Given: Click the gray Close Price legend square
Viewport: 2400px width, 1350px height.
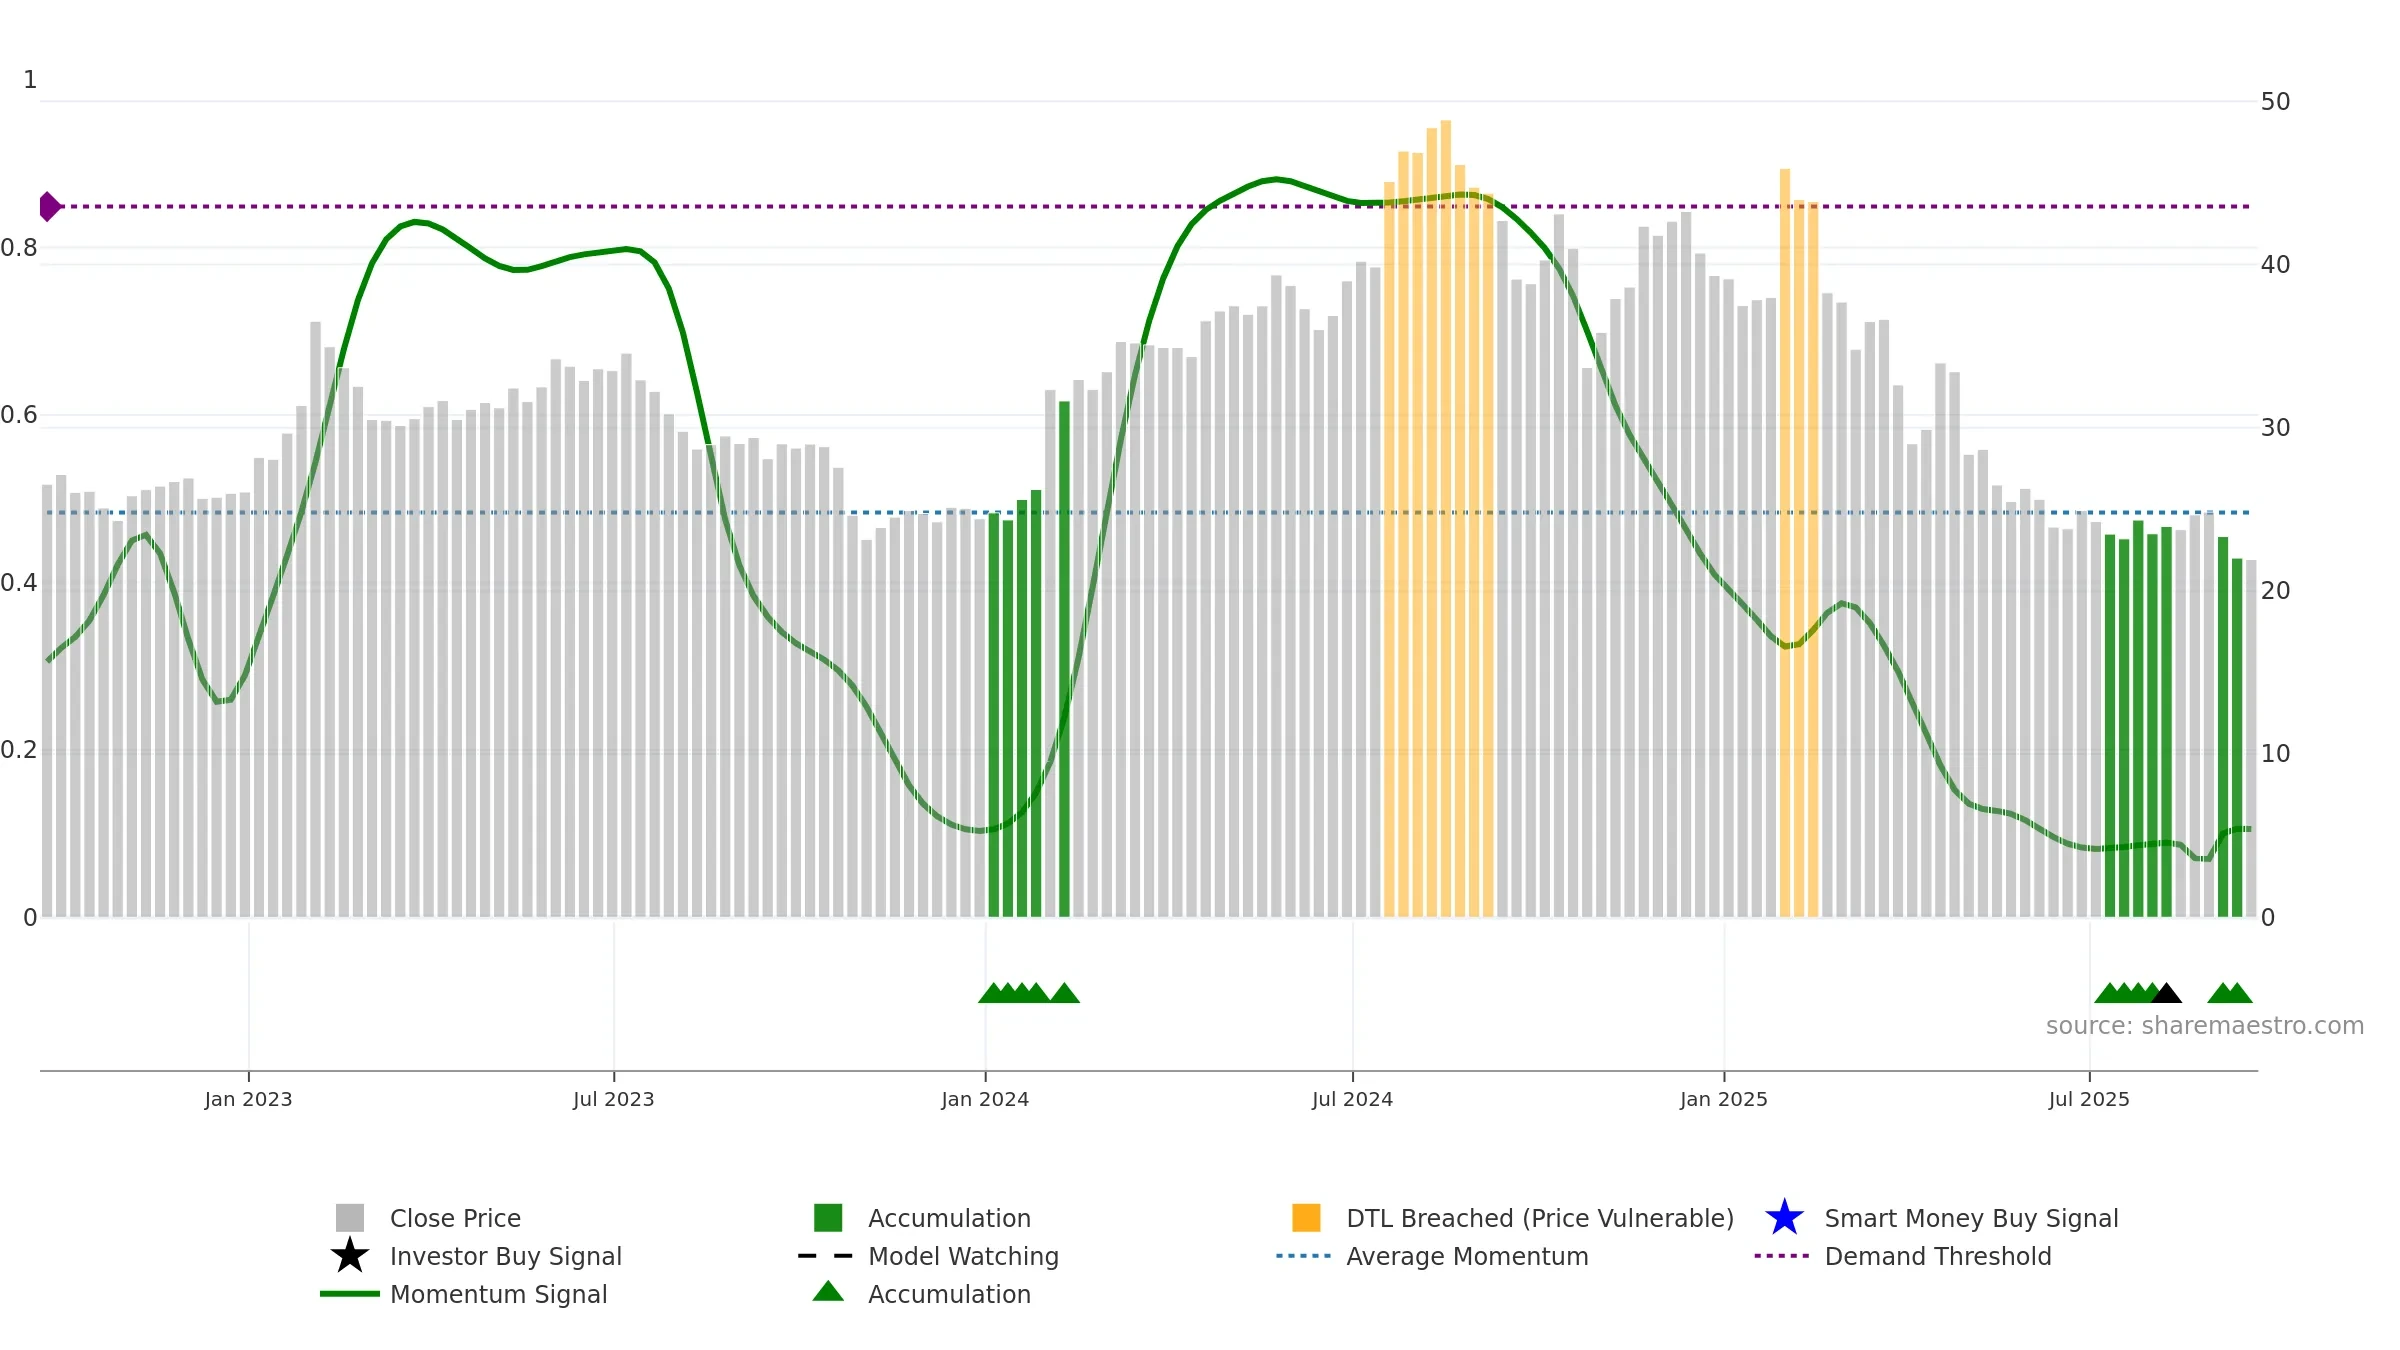Looking at the screenshot, I should tap(350, 1218).
